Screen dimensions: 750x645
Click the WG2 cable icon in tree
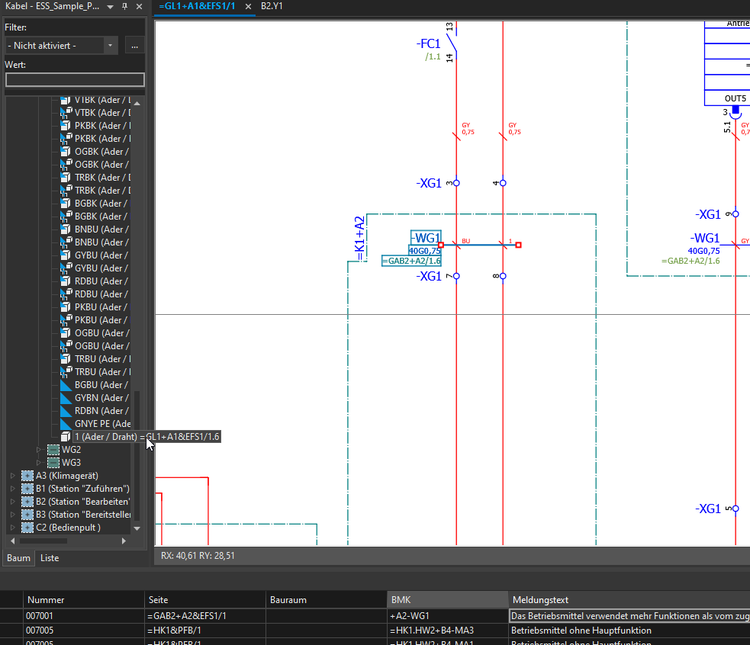[54, 450]
